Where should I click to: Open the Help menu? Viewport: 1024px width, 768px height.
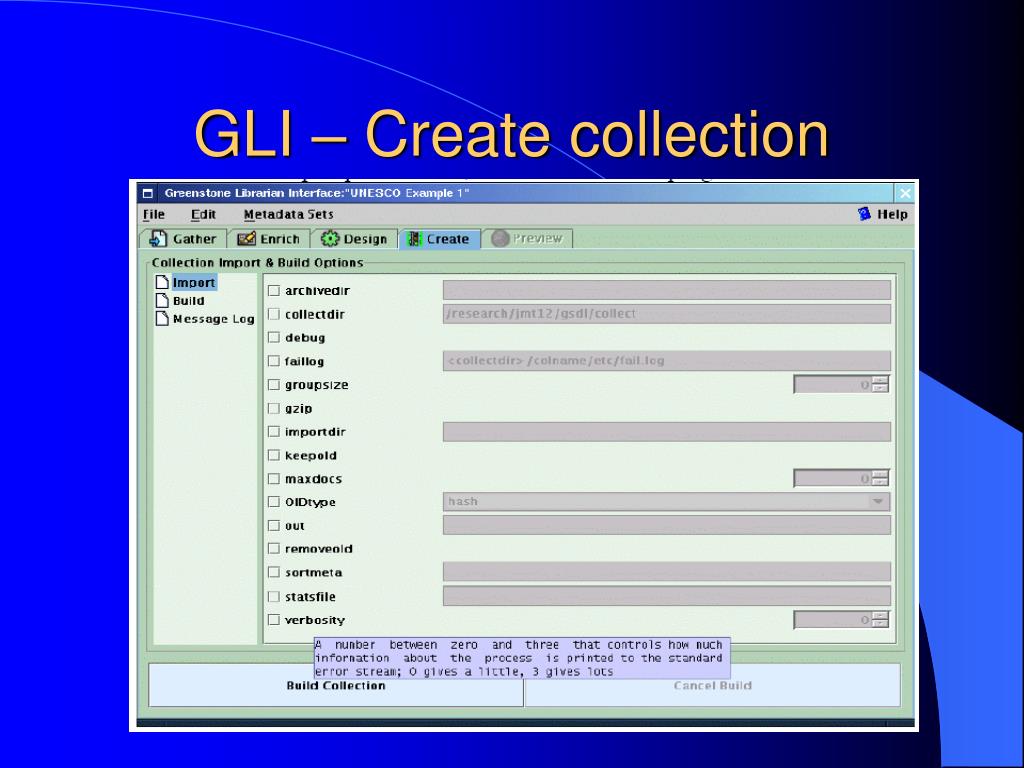[883, 214]
